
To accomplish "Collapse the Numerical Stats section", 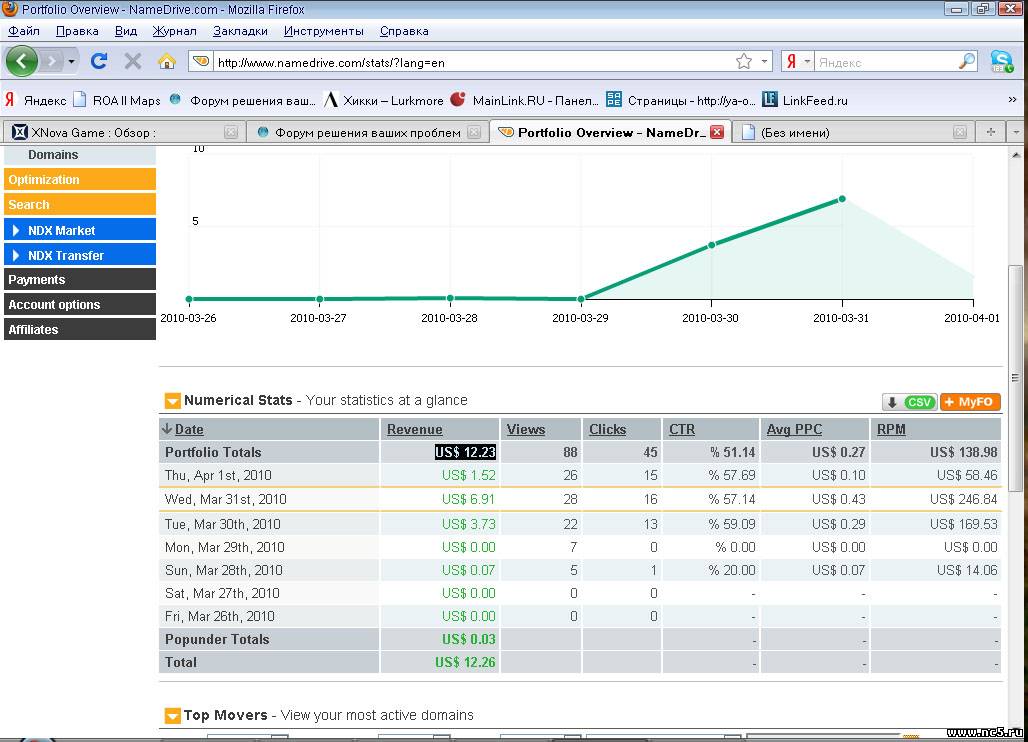I will click(172, 401).
